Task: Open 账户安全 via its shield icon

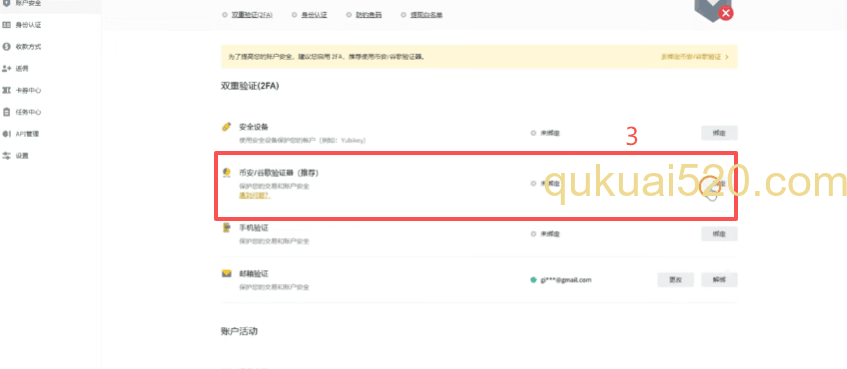Action: point(6,3)
